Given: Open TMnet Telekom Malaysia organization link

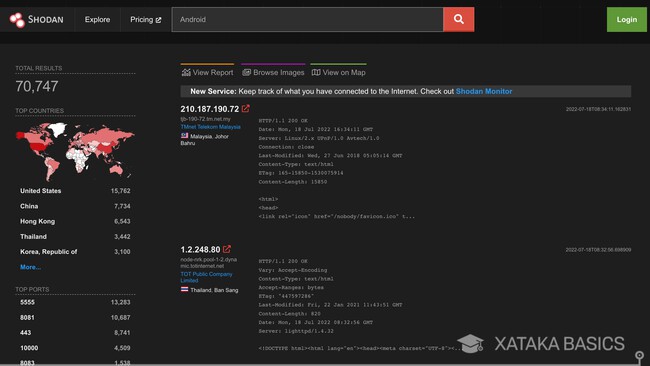Looking at the screenshot, I should pos(210,127).
